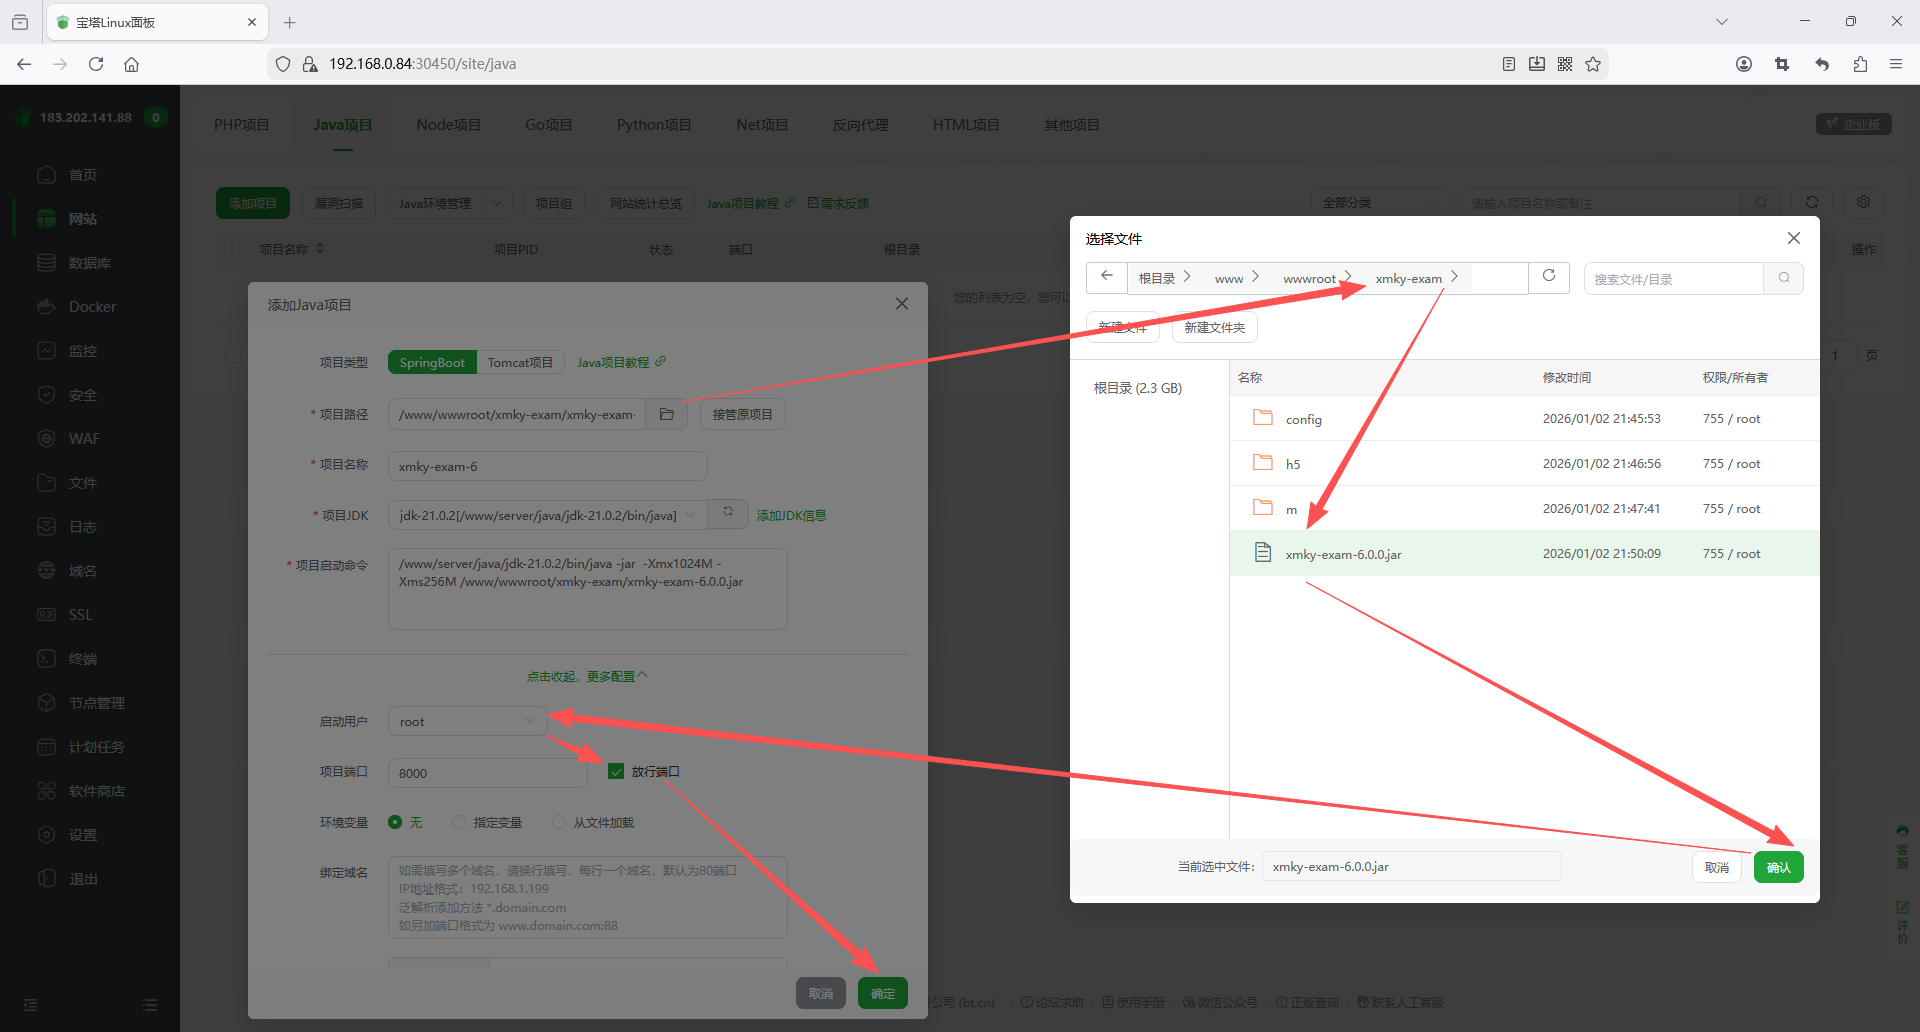
Task: Click the 新建文件夹 button
Action: click(1214, 327)
